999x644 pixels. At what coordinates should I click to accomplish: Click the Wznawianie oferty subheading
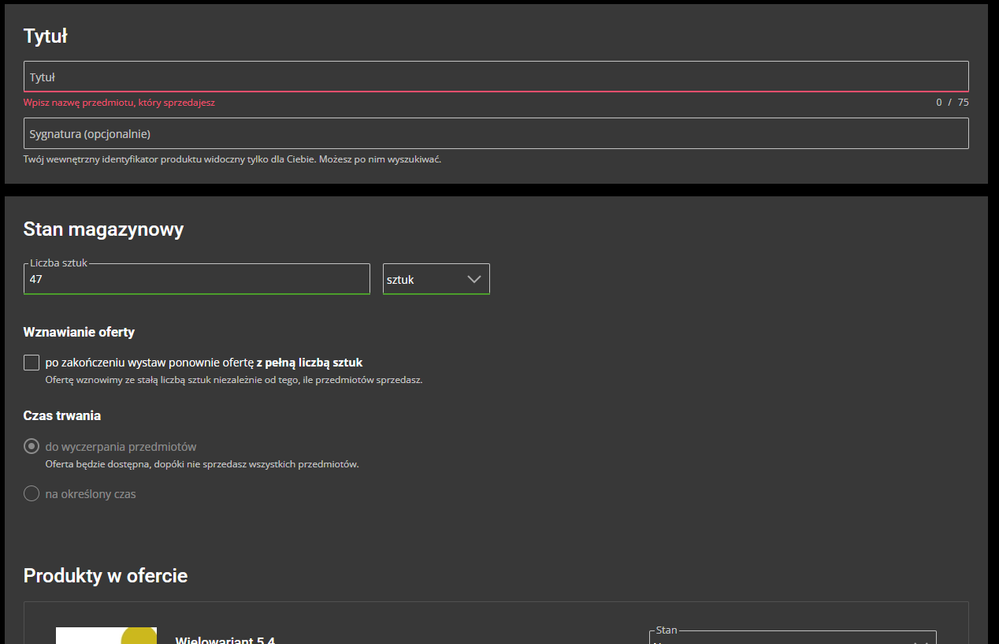[79, 332]
